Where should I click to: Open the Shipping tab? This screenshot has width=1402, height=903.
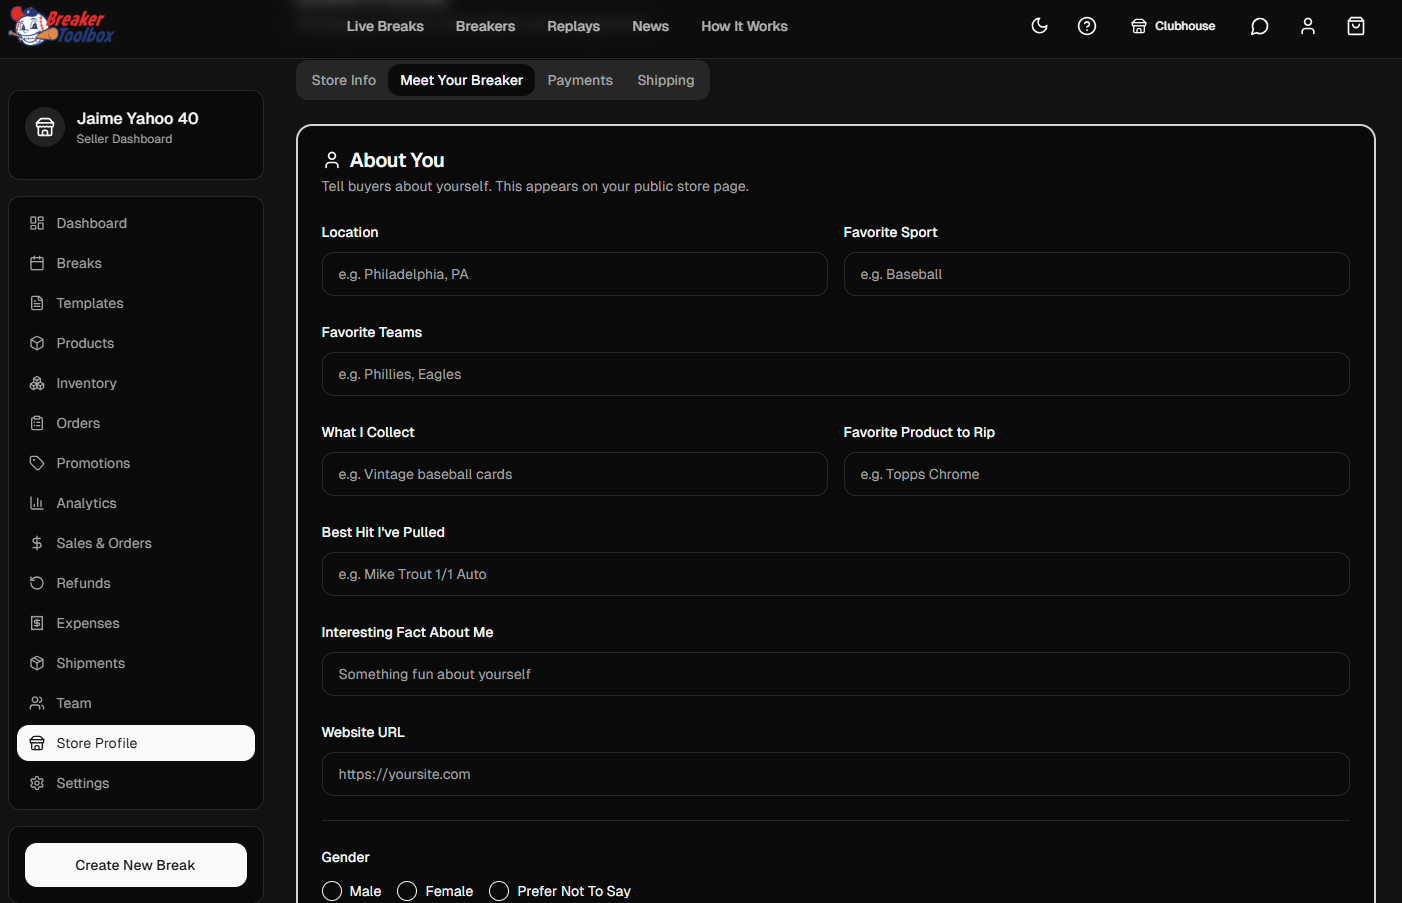coord(666,80)
